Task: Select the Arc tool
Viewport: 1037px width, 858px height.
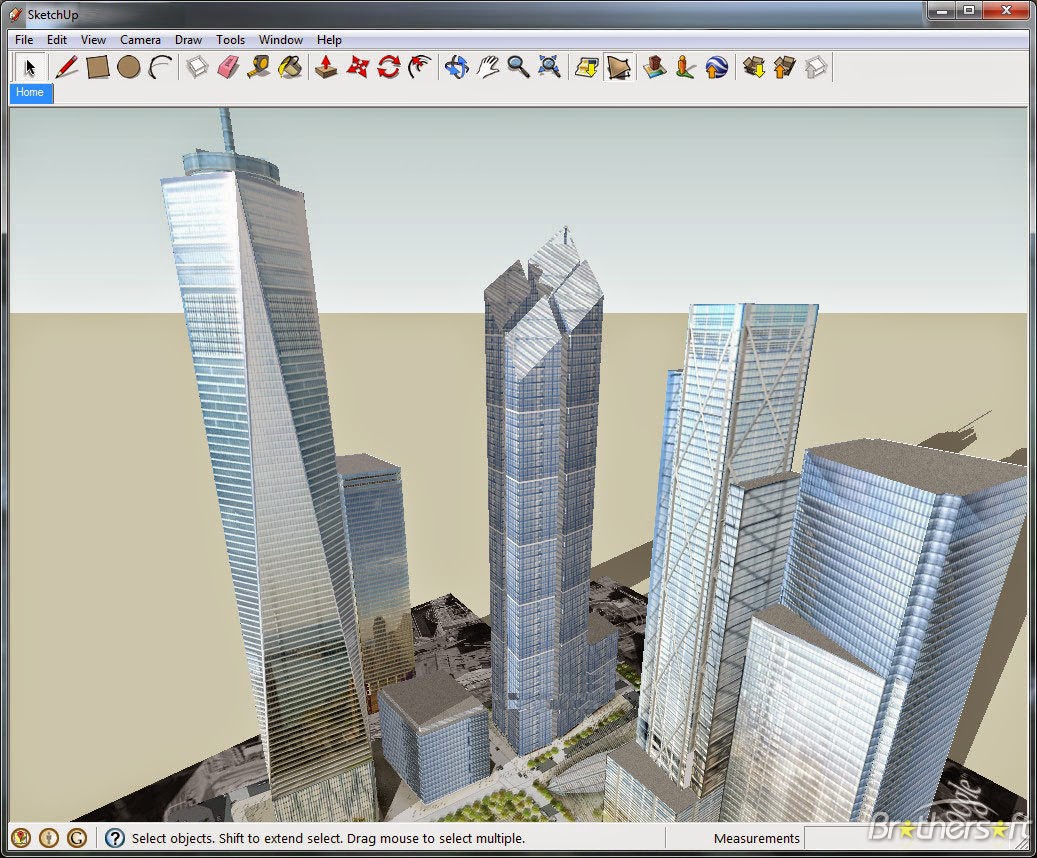Action: point(160,67)
